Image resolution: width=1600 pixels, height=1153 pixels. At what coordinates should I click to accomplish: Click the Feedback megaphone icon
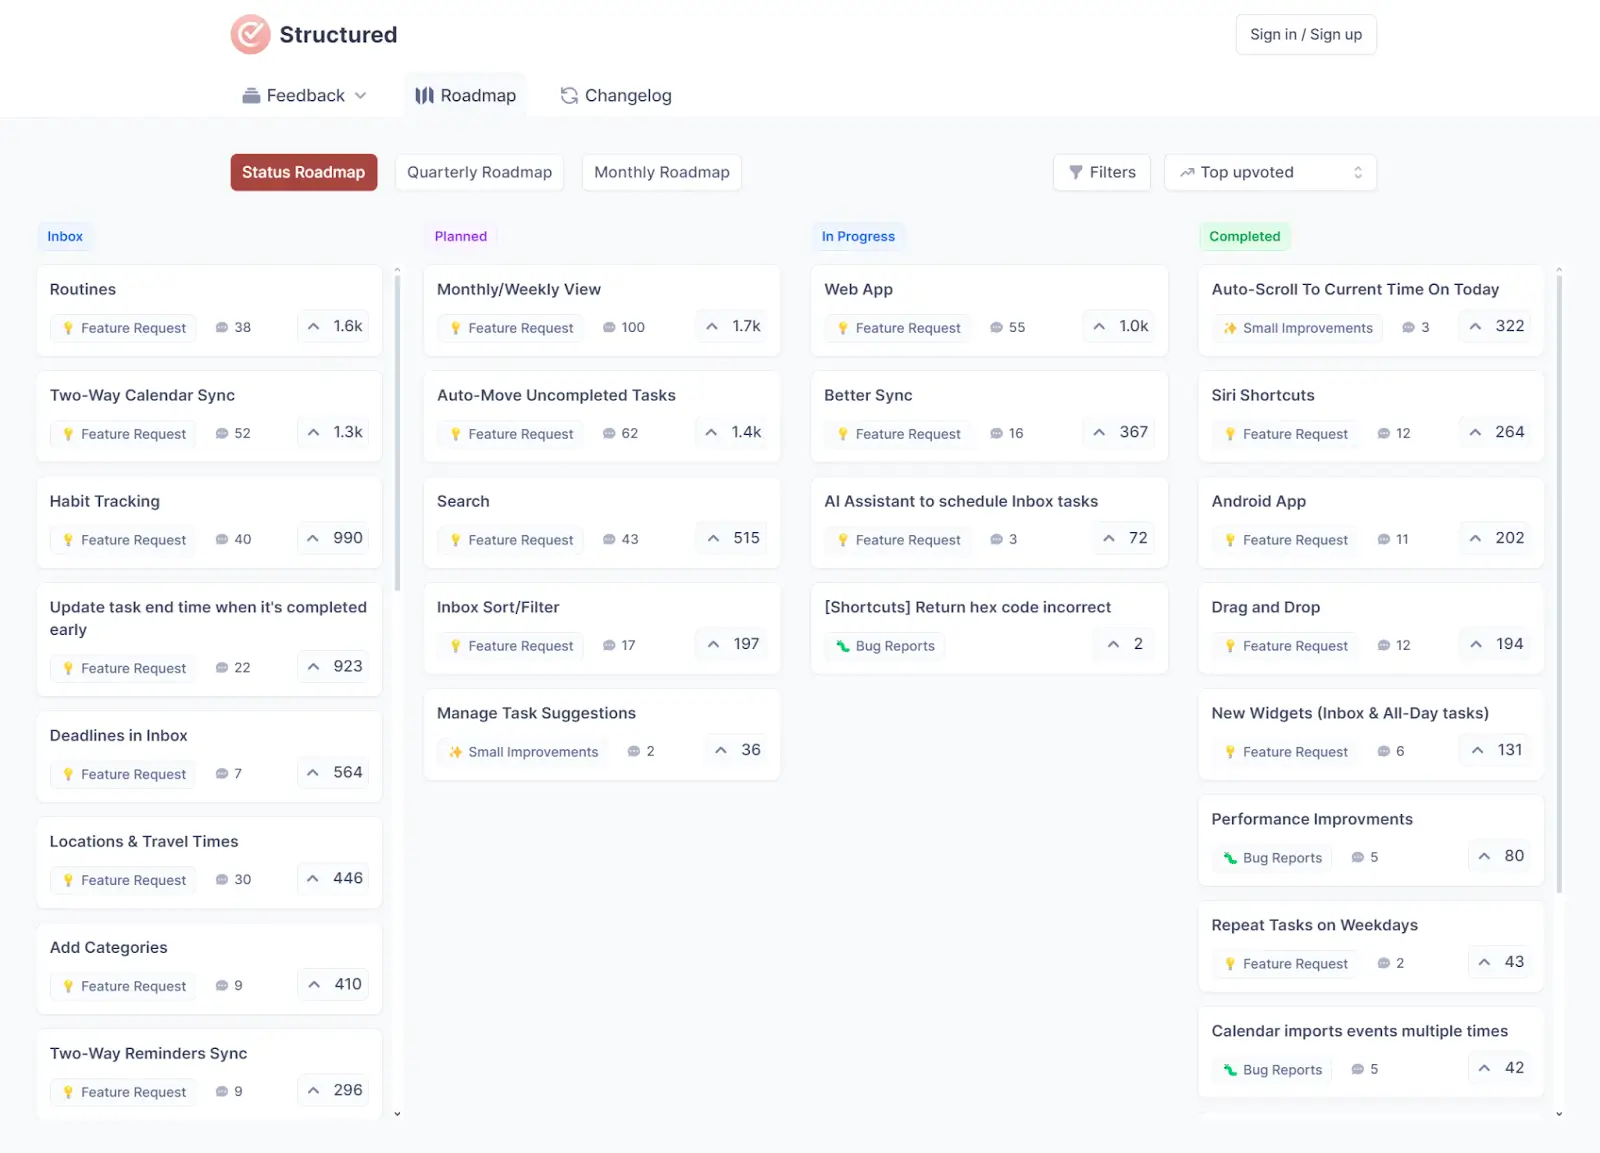click(x=253, y=95)
